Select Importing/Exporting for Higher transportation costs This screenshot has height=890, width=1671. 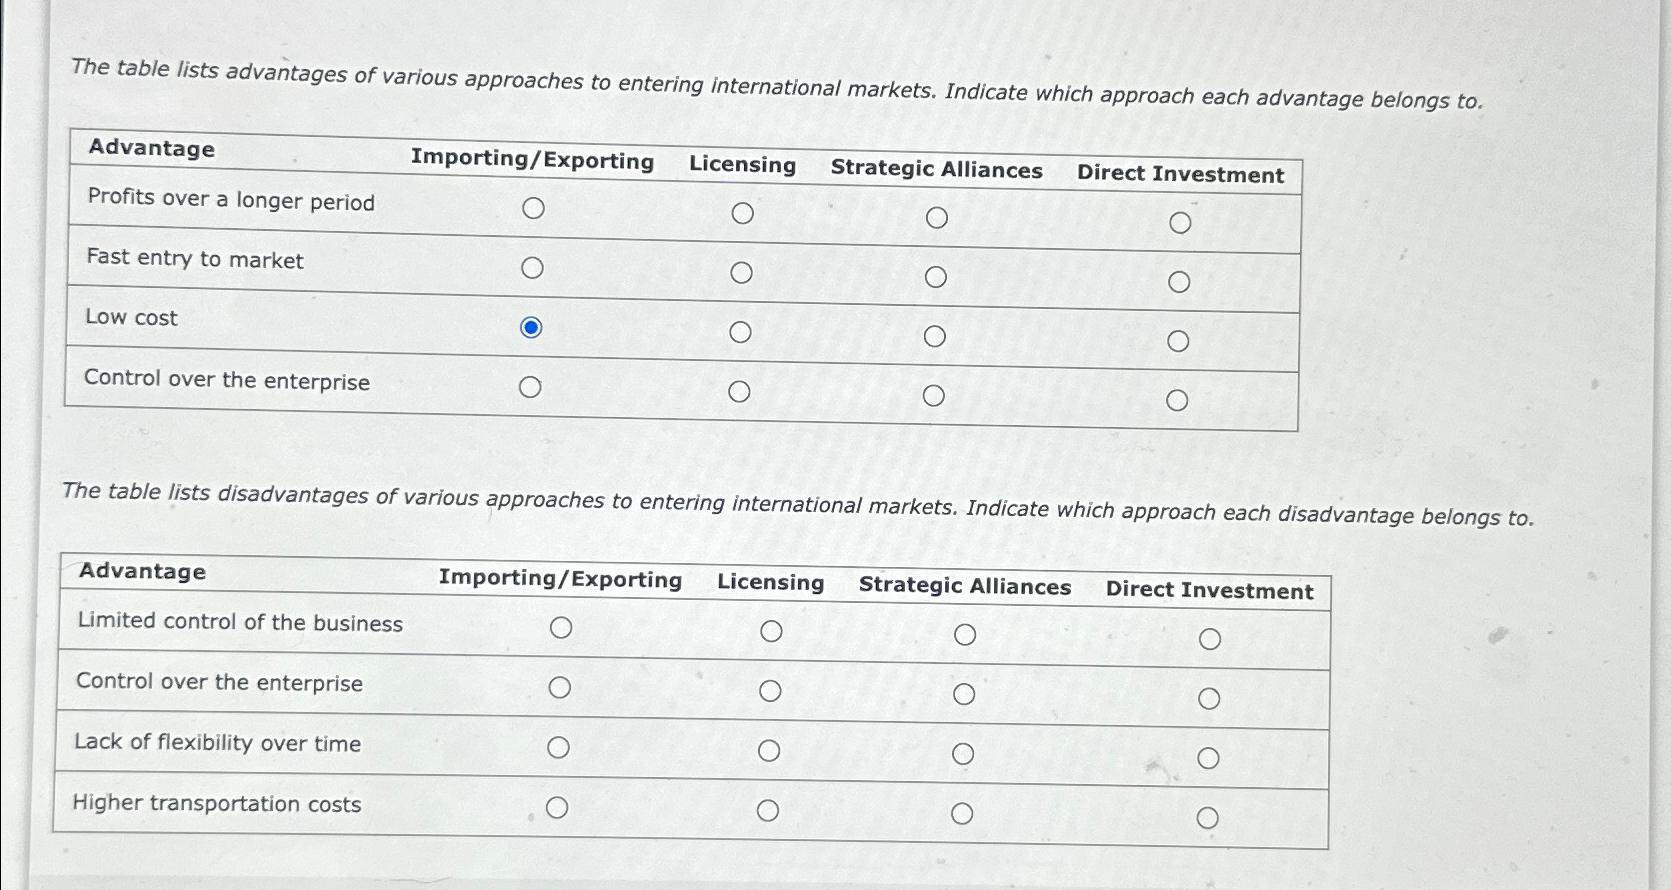click(559, 807)
